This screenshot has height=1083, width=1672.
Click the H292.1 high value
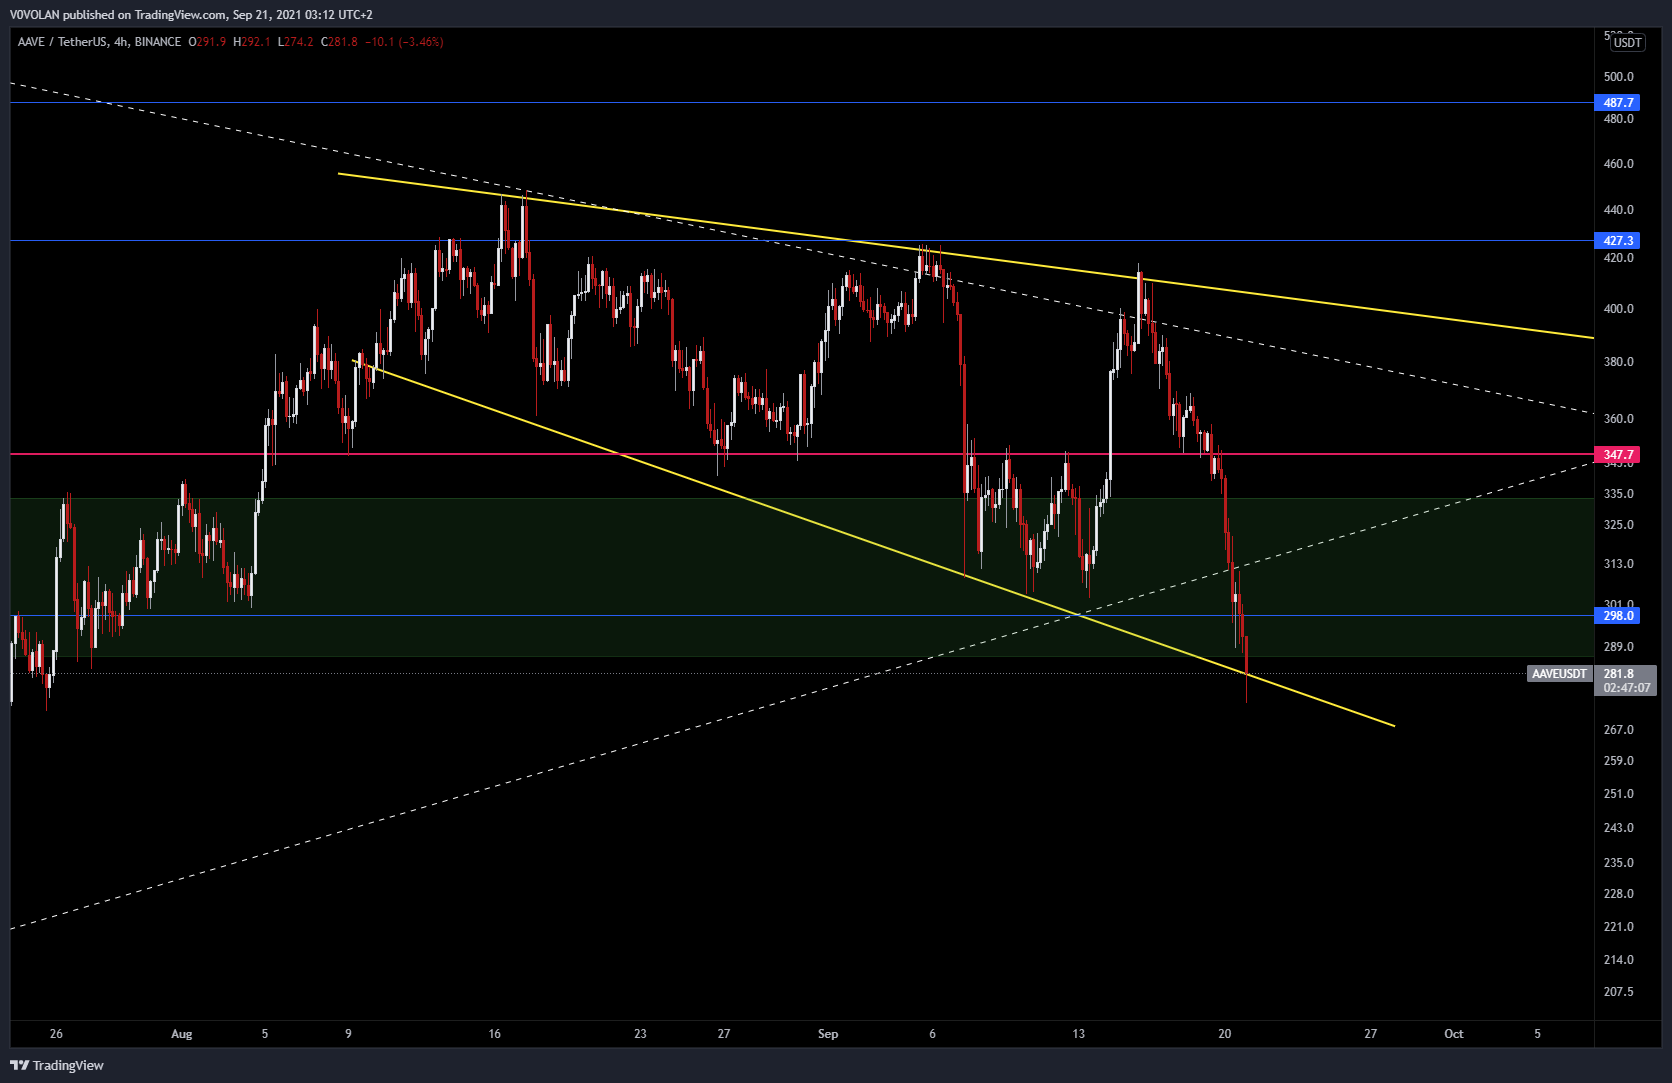coord(252,42)
